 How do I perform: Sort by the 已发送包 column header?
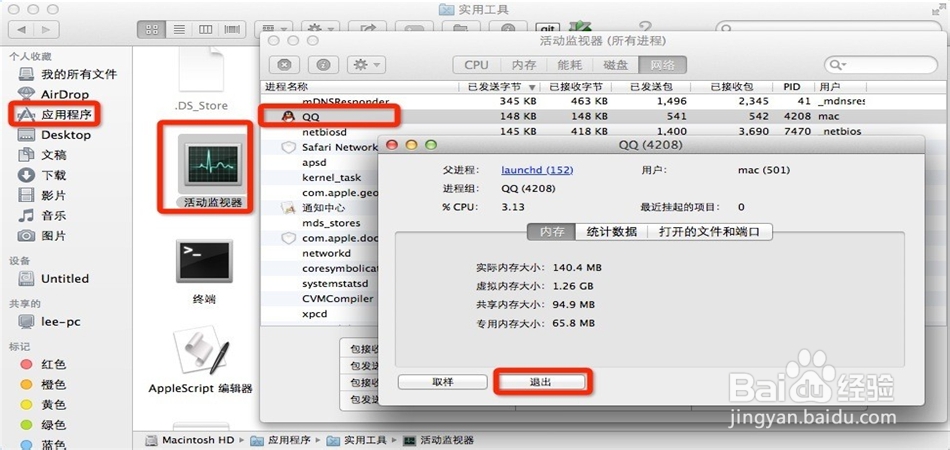(x=651, y=87)
